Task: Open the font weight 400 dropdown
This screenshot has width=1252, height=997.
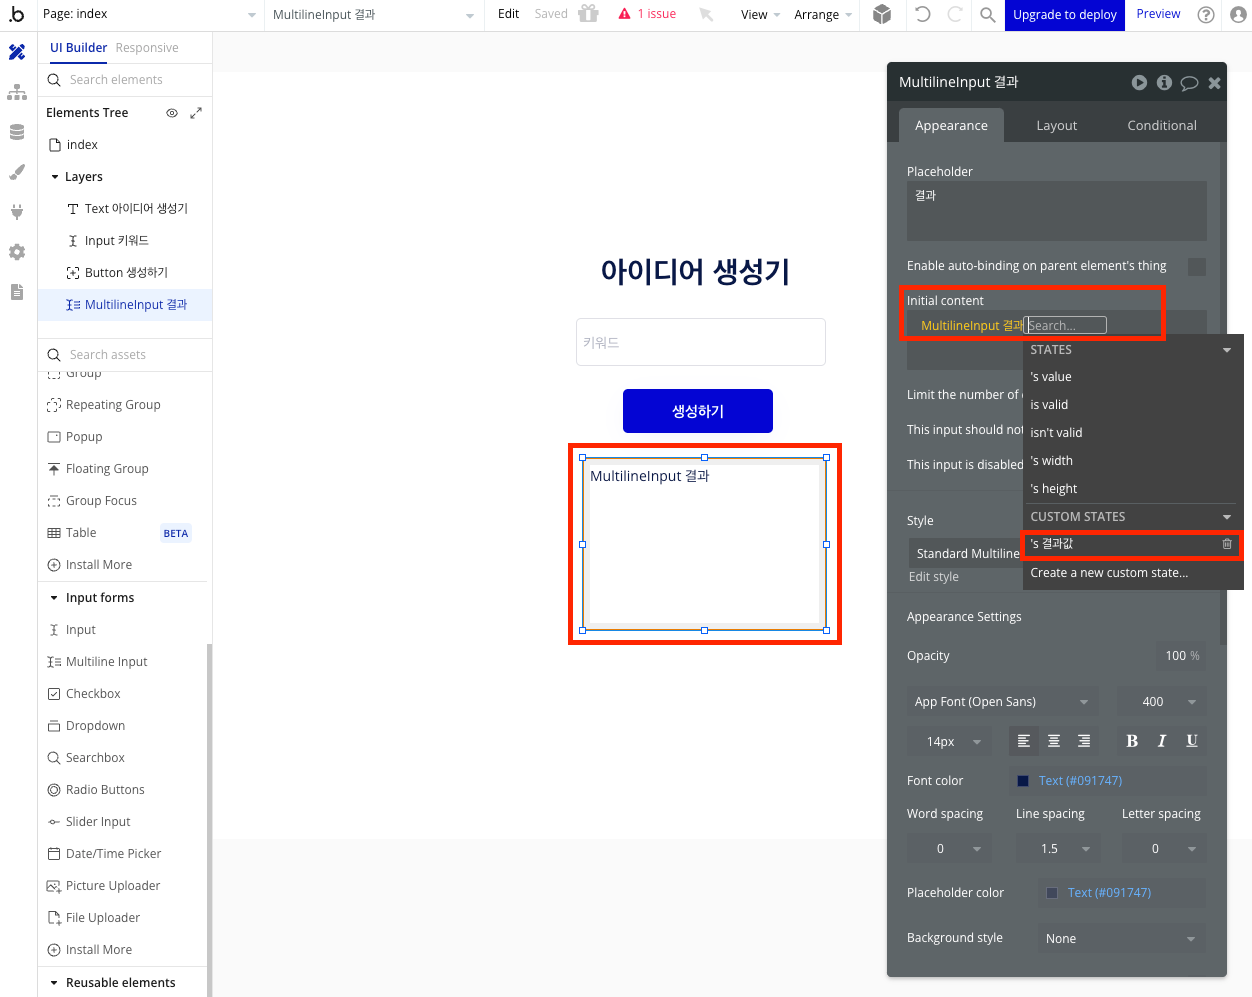Action: 1161,702
